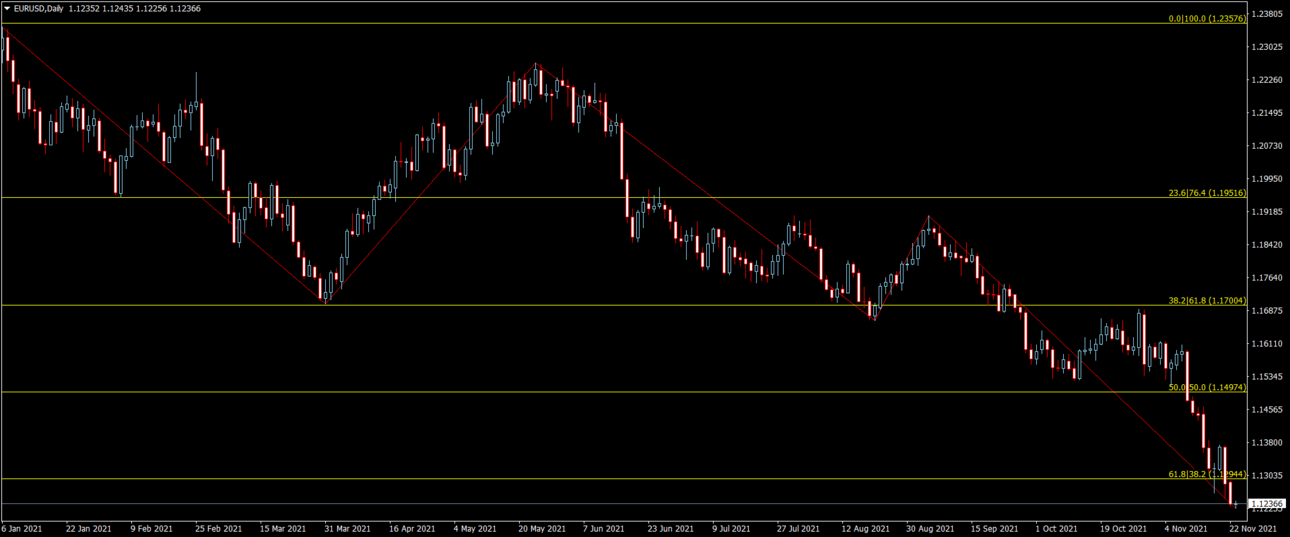The image size is (1290, 537).
Task: Click the 1.21495 price axis label
Action: pyautogui.click(x=1268, y=113)
